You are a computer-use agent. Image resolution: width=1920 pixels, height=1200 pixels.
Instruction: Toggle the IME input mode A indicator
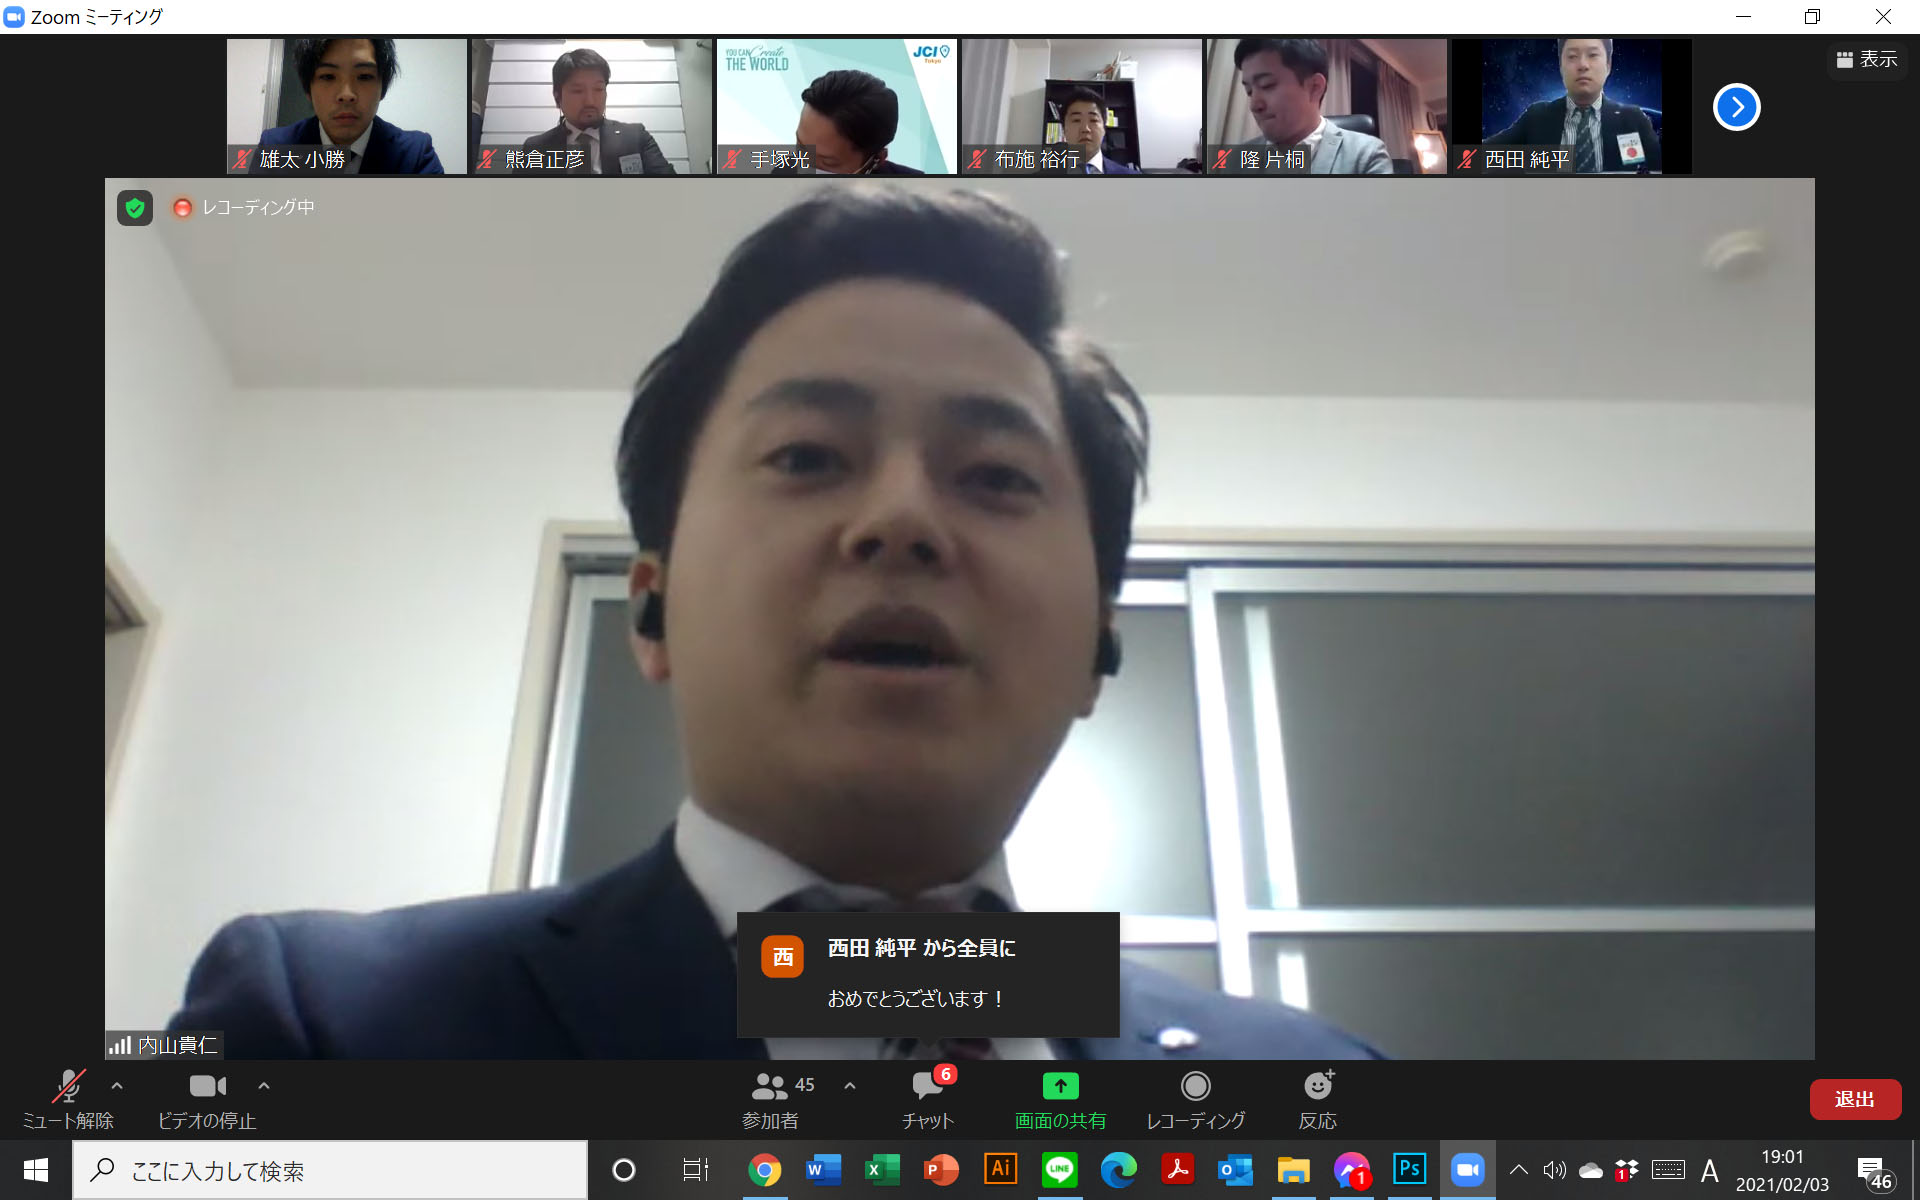coord(1709,1169)
